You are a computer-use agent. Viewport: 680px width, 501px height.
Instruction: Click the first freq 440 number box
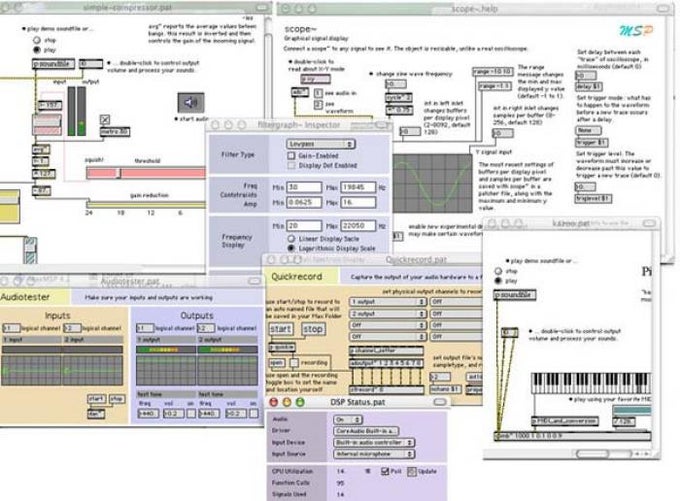148,414
